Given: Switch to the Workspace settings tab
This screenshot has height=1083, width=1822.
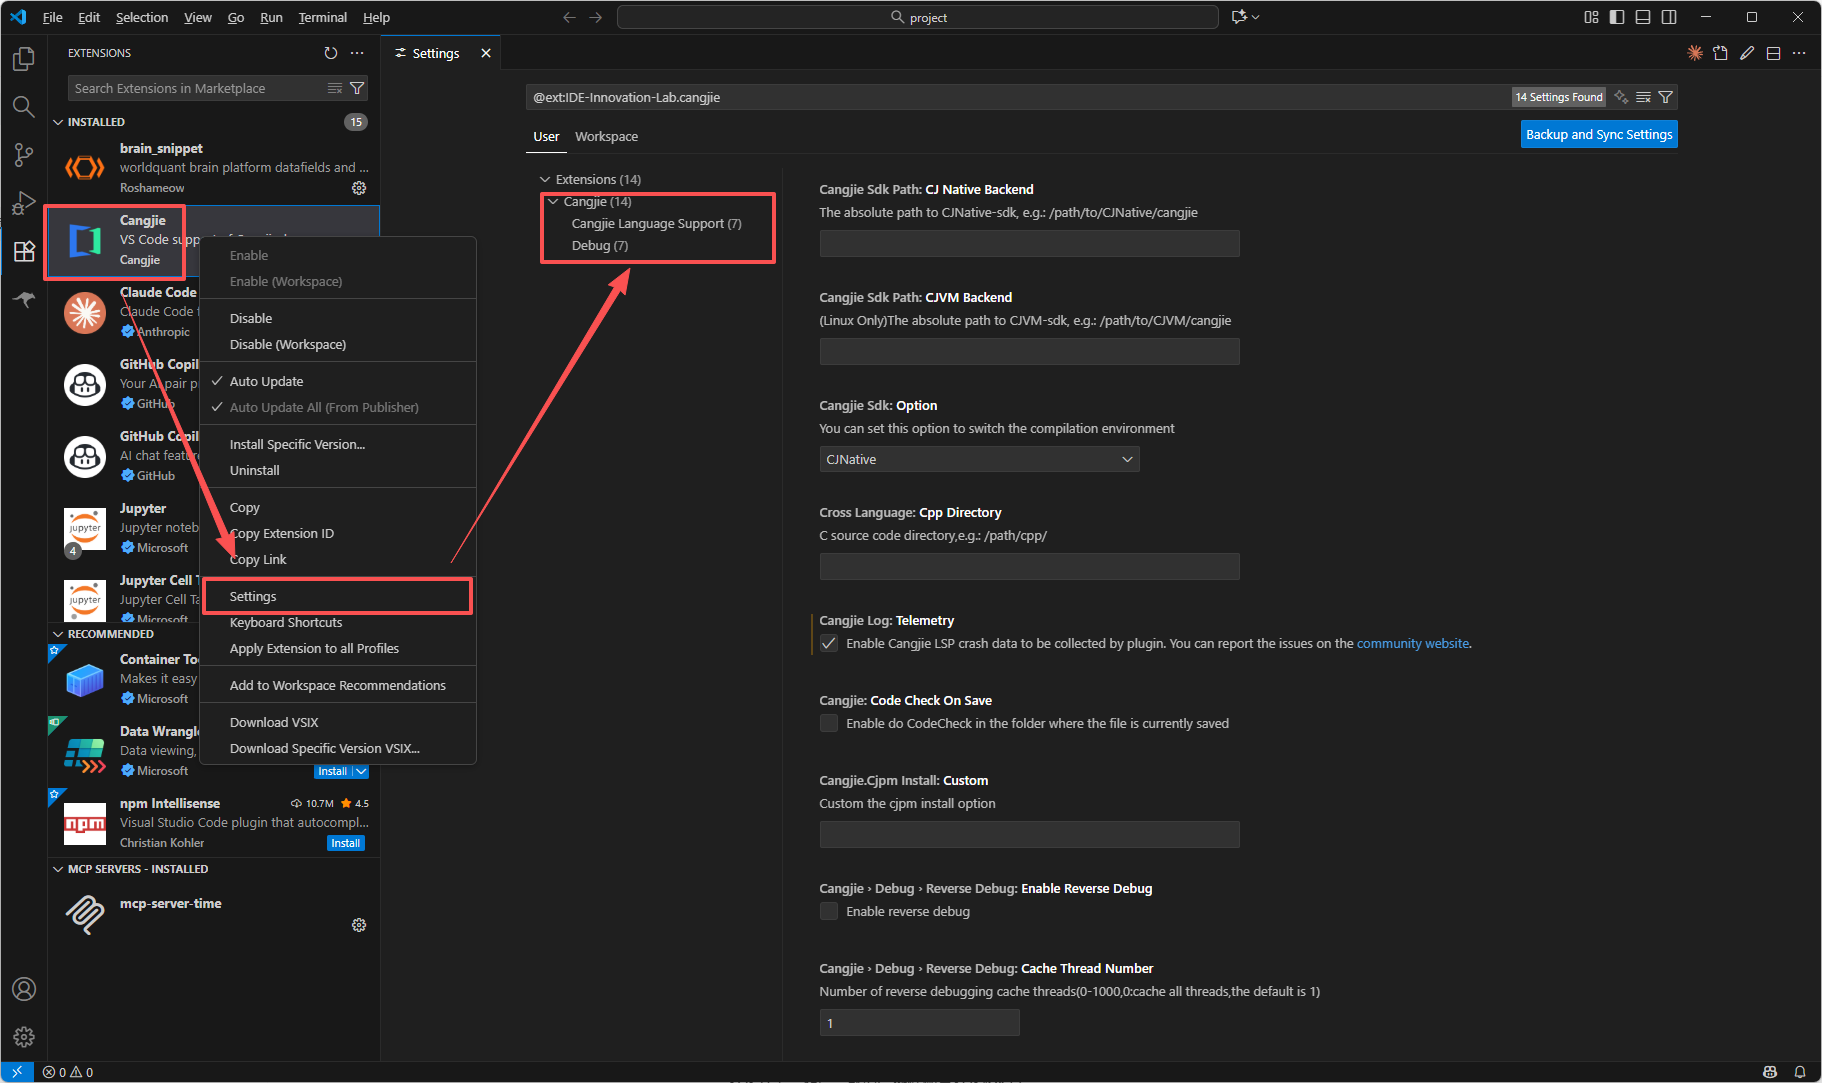Looking at the screenshot, I should click(x=606, y=137).
